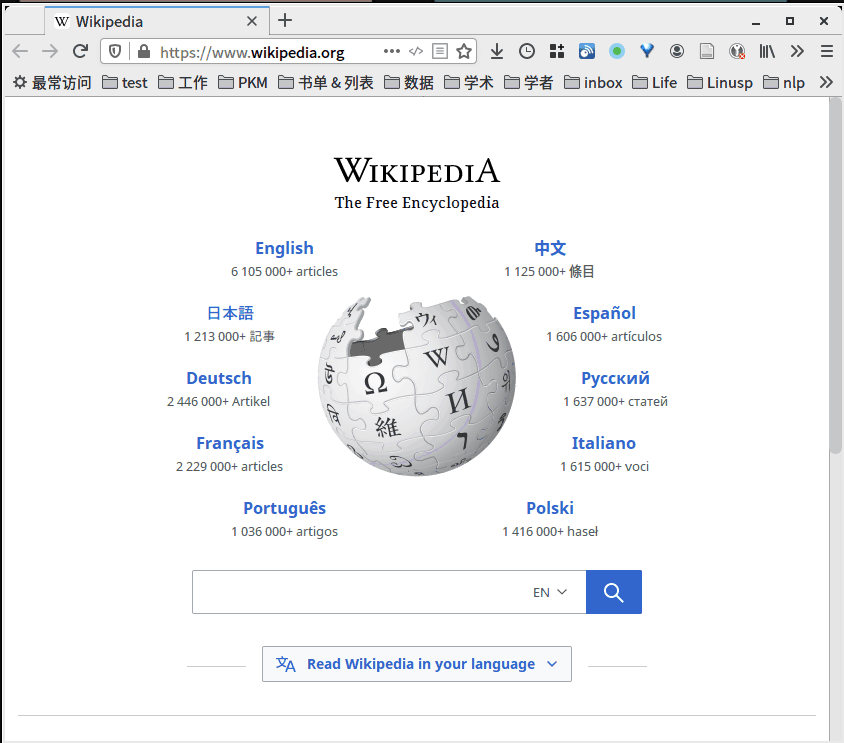Open the Linusp bookmark folder
Viewport: 844px width, 743px height.
point(720,82)
